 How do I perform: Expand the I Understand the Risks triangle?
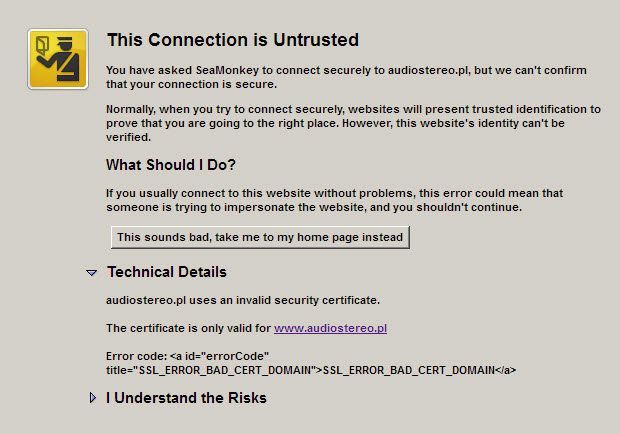pyautogui.click(x=93, y=398)
